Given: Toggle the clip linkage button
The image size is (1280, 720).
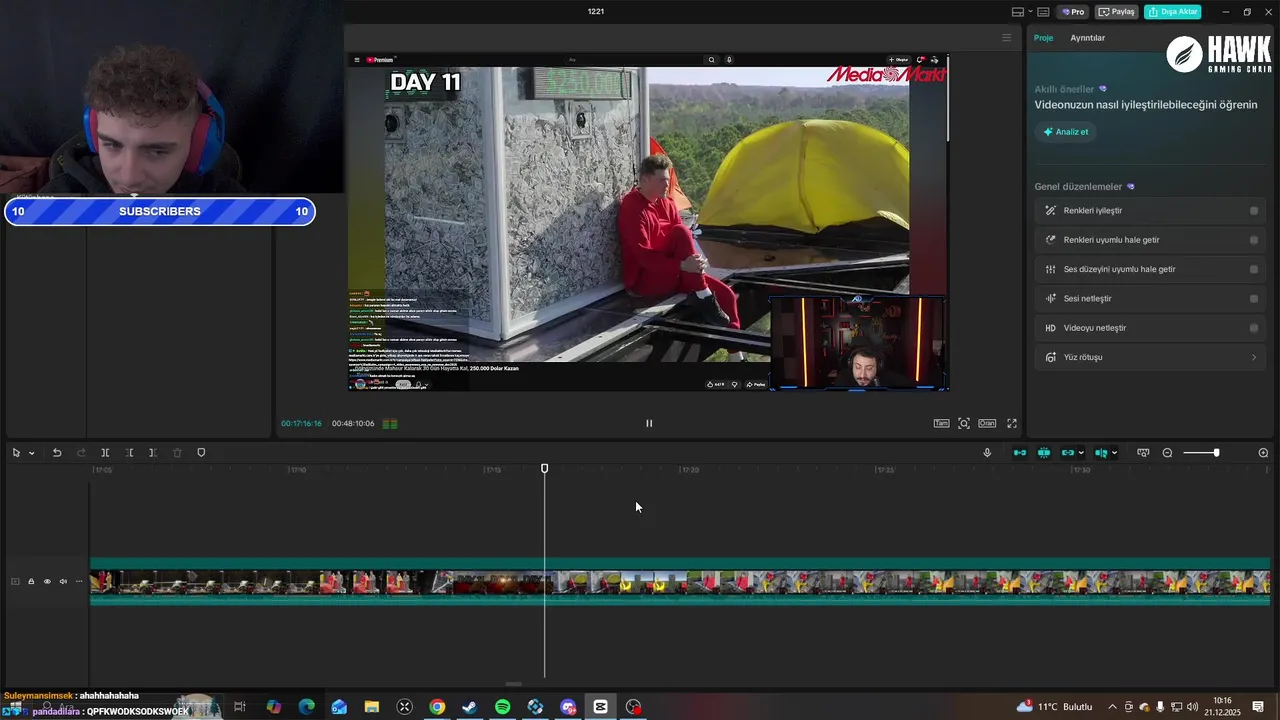Looking at the screenshot, I should [x=1067, y=453].
